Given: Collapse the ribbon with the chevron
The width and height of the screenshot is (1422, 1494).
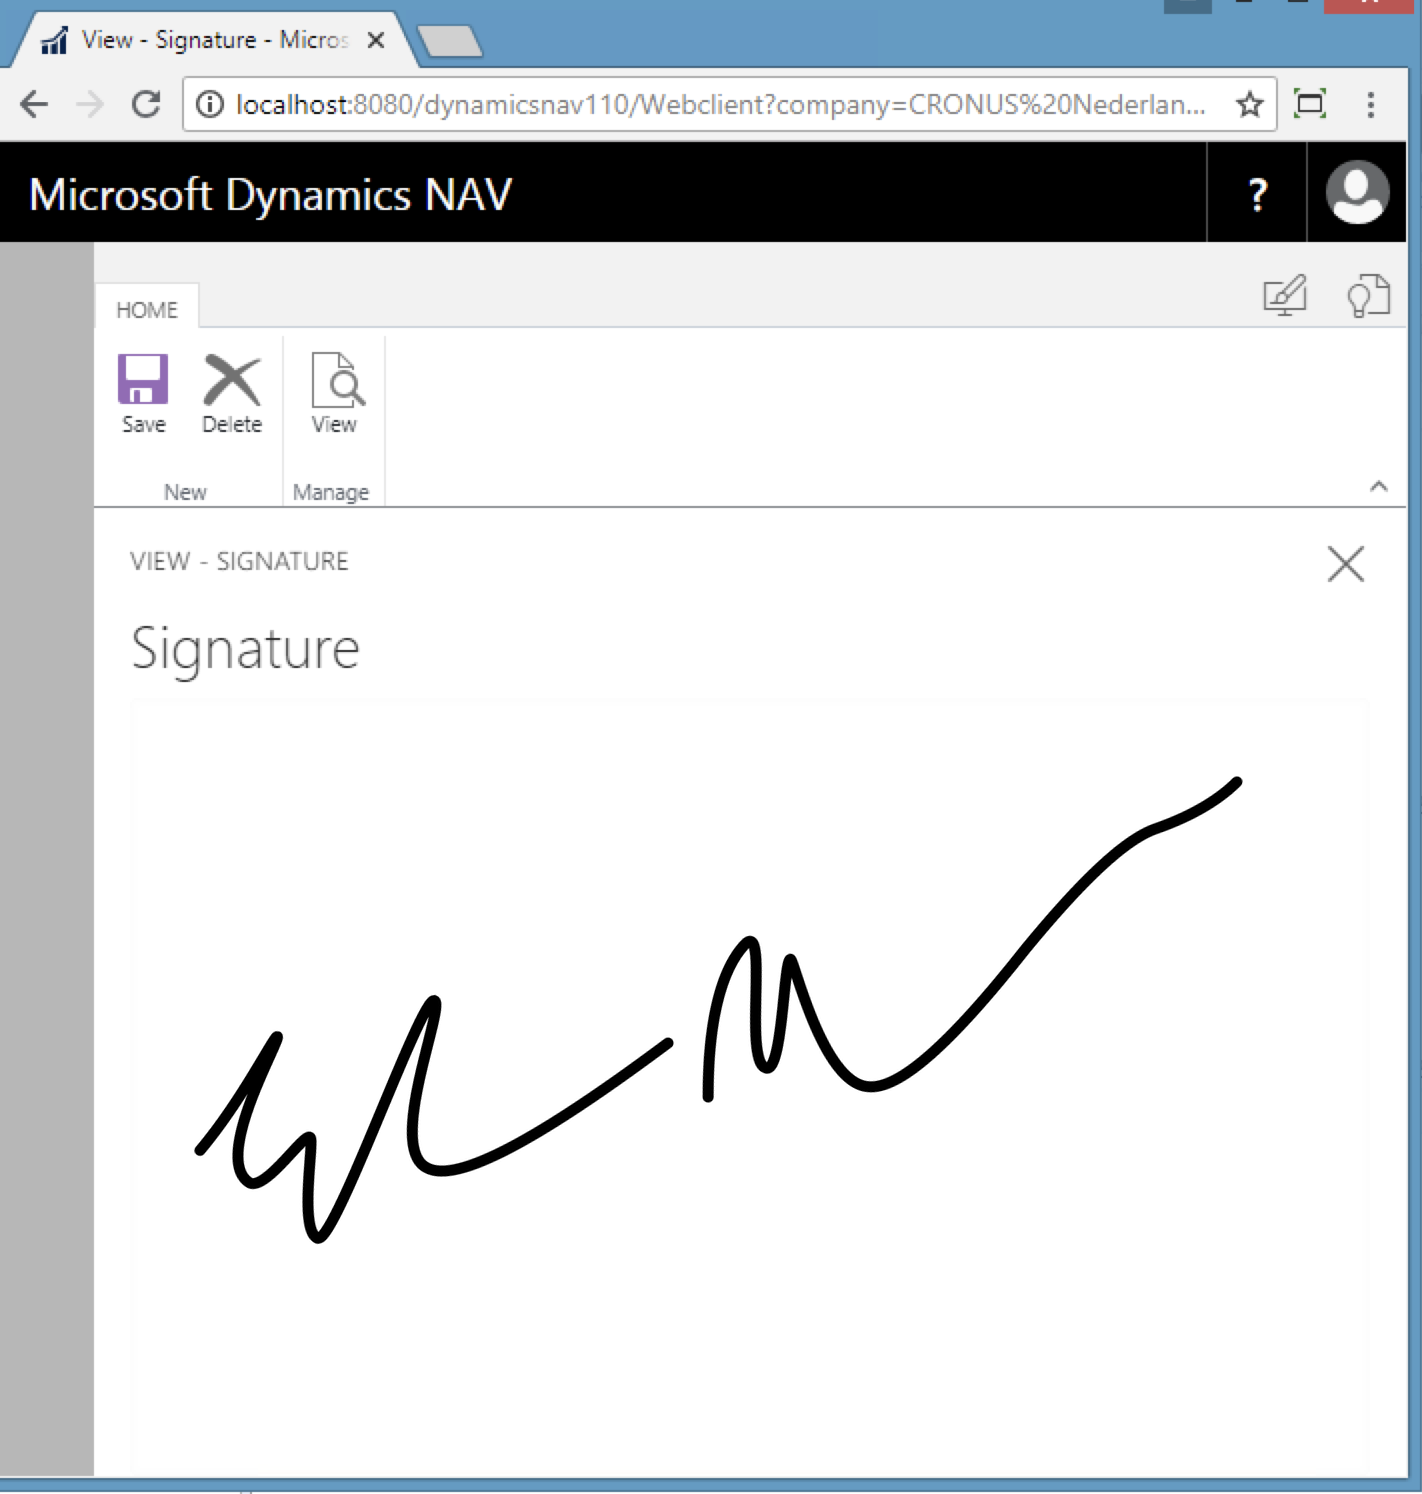Looking at the screenshot, I should [1379, 487].
